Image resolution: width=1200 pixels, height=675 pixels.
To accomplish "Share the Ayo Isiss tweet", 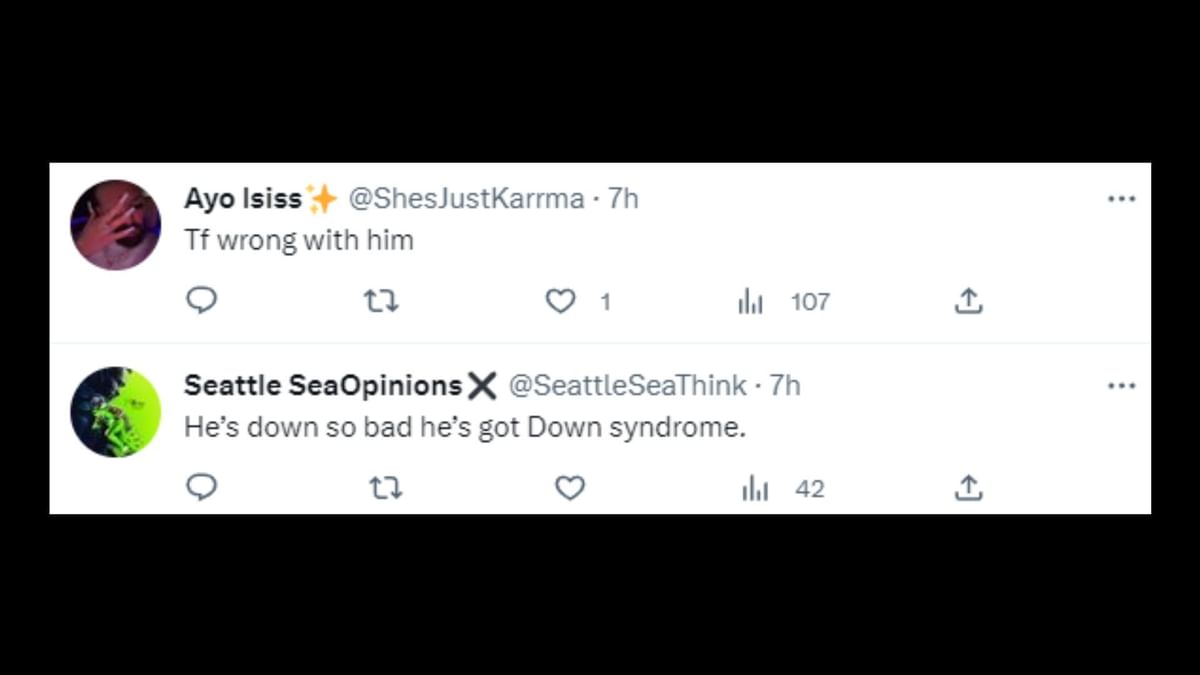I will tap(968, 300).
